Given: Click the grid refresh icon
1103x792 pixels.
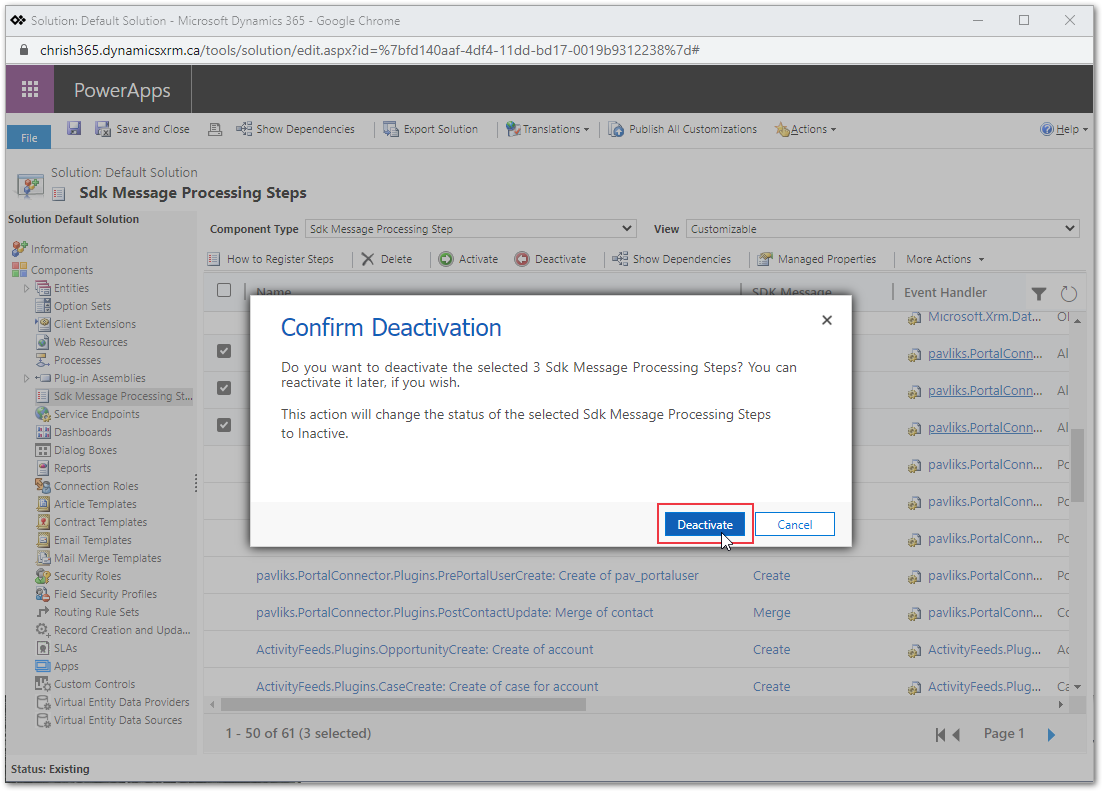Looking at the screenshot, I should pos(1069,293).
